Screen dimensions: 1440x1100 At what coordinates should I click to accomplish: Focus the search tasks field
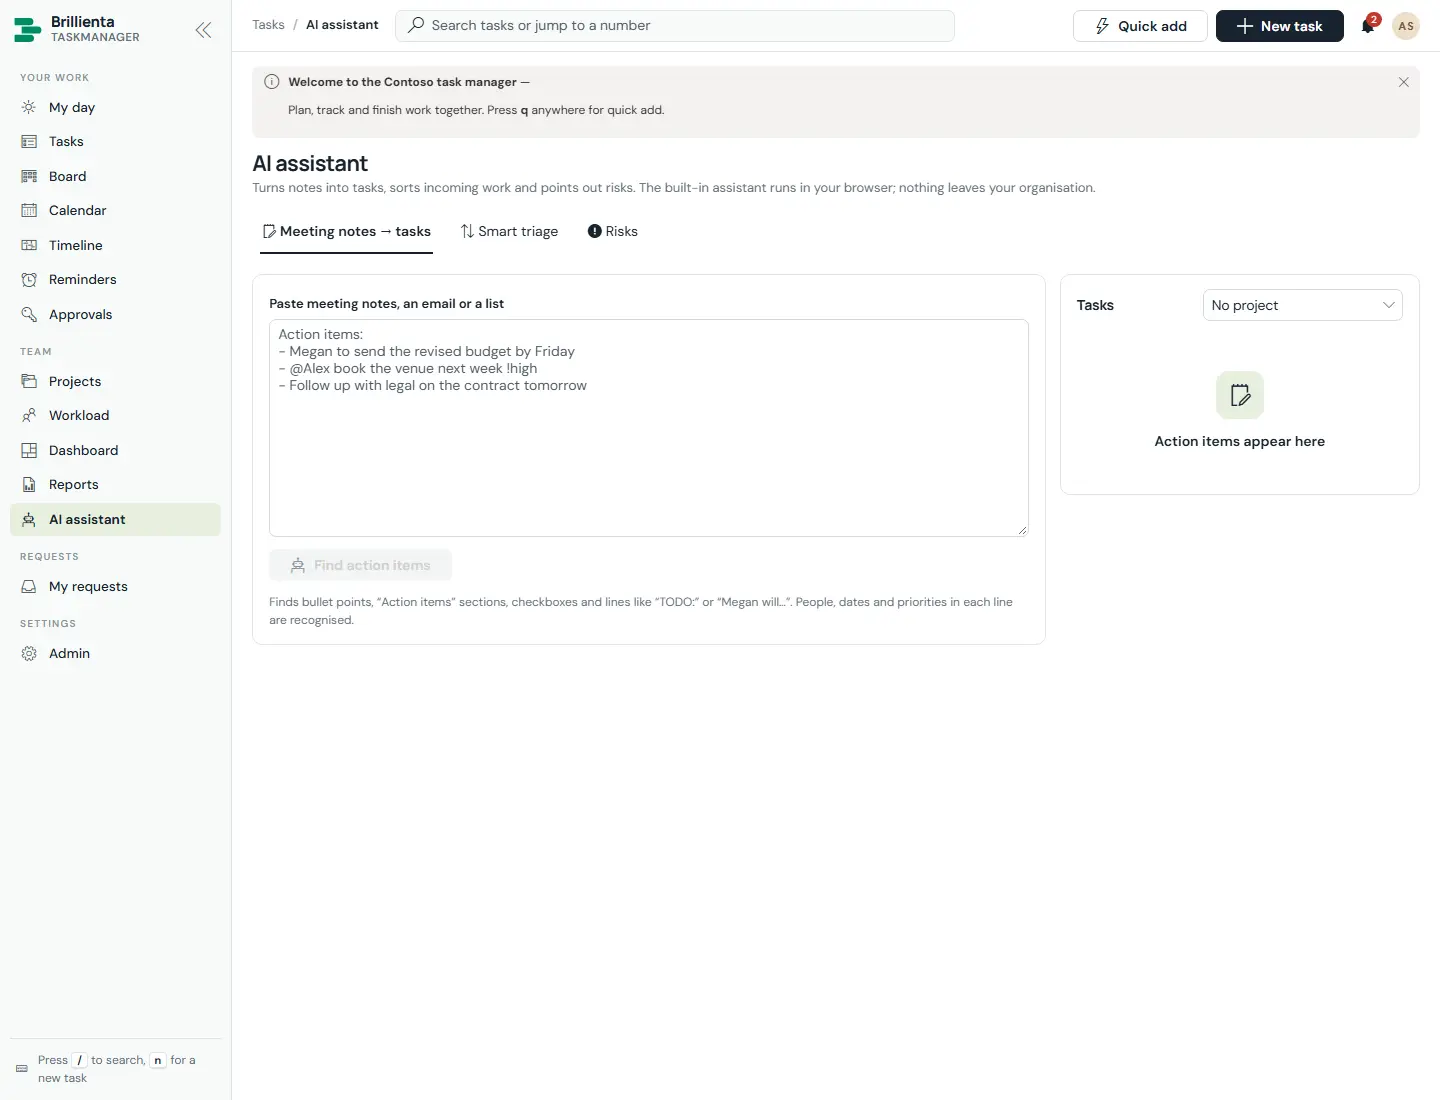[x=675, y=26]
